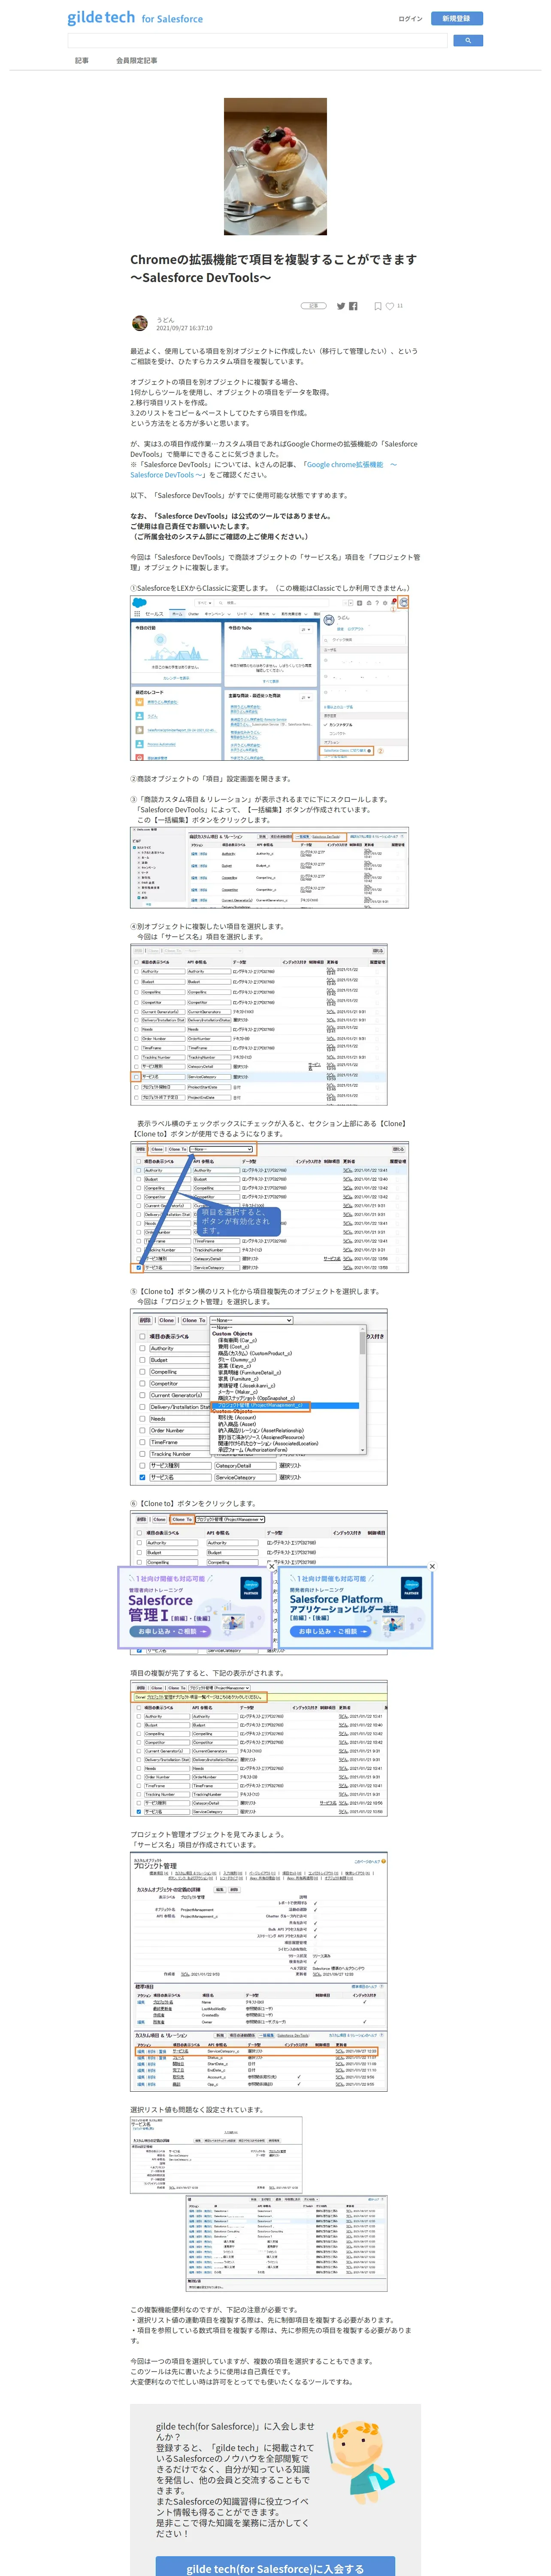Screen dimensions: 551x2576
Task: Enlarge the プロジェクト管理 object detail screenshot
Action: tap(259, 1973)
